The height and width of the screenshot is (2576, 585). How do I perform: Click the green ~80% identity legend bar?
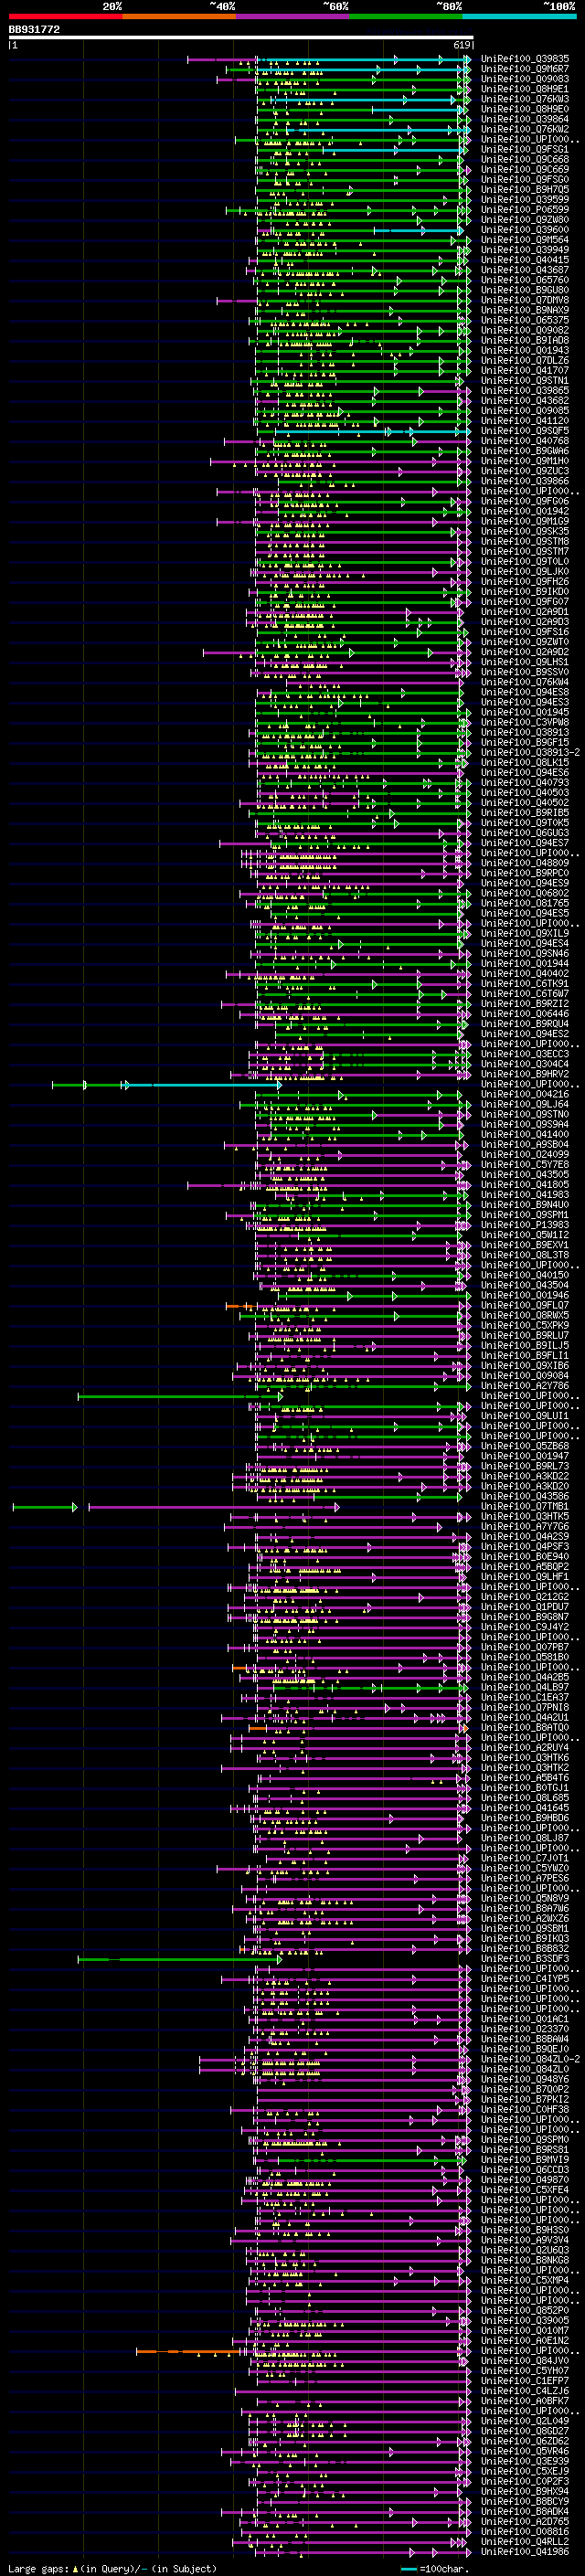click(x=406, y=16)
